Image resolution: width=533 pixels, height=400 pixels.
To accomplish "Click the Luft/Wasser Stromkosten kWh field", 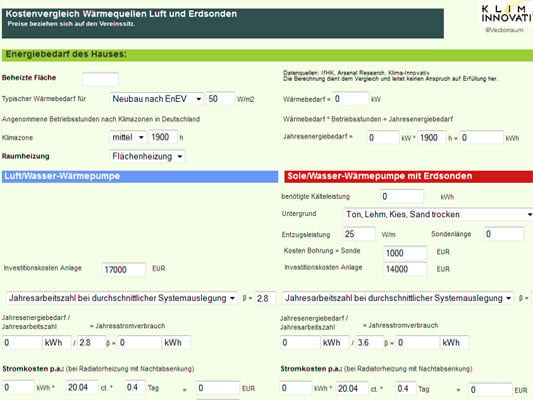I will 18,387.
